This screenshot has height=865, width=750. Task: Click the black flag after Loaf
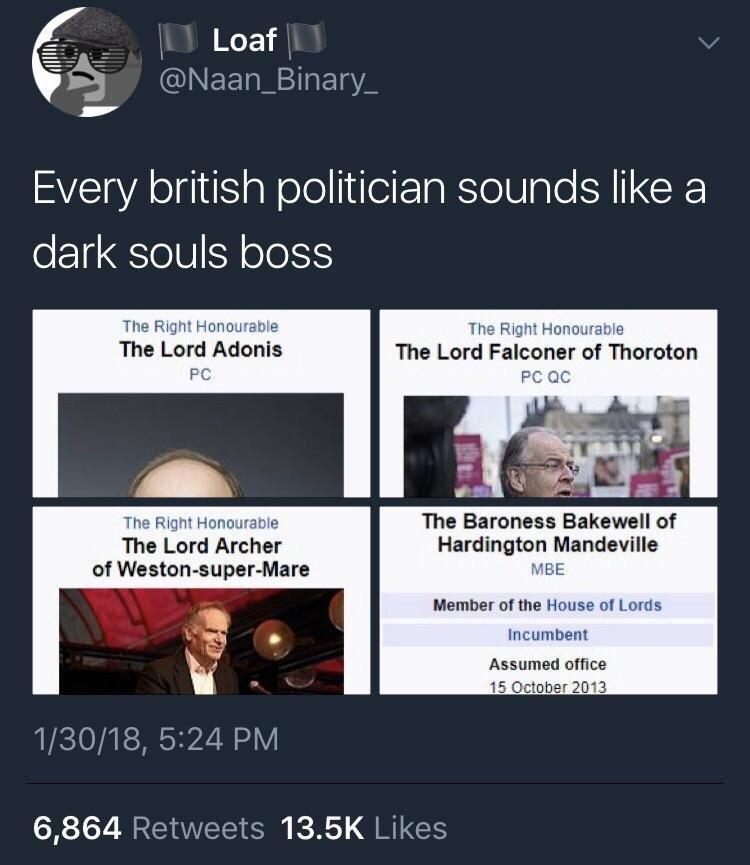[x=306, y=41]
